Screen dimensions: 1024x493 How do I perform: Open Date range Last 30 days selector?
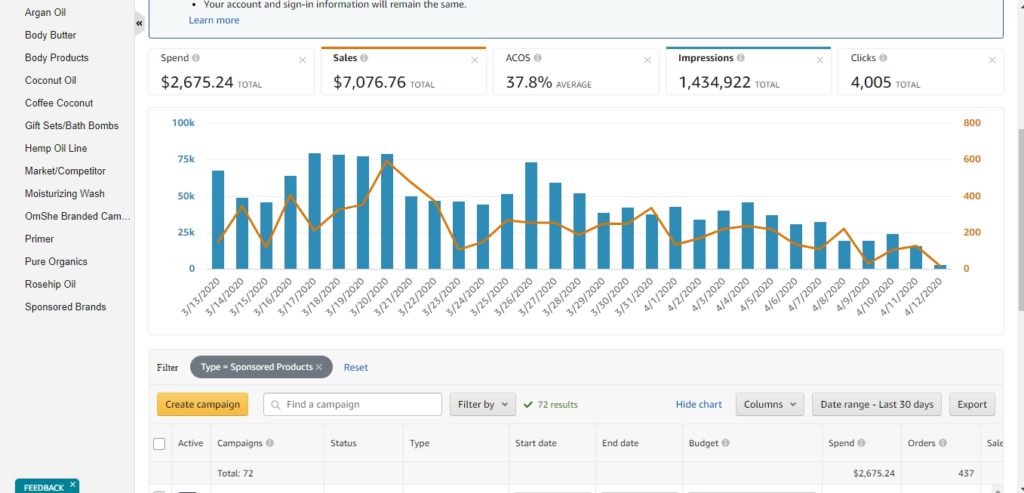876,404
